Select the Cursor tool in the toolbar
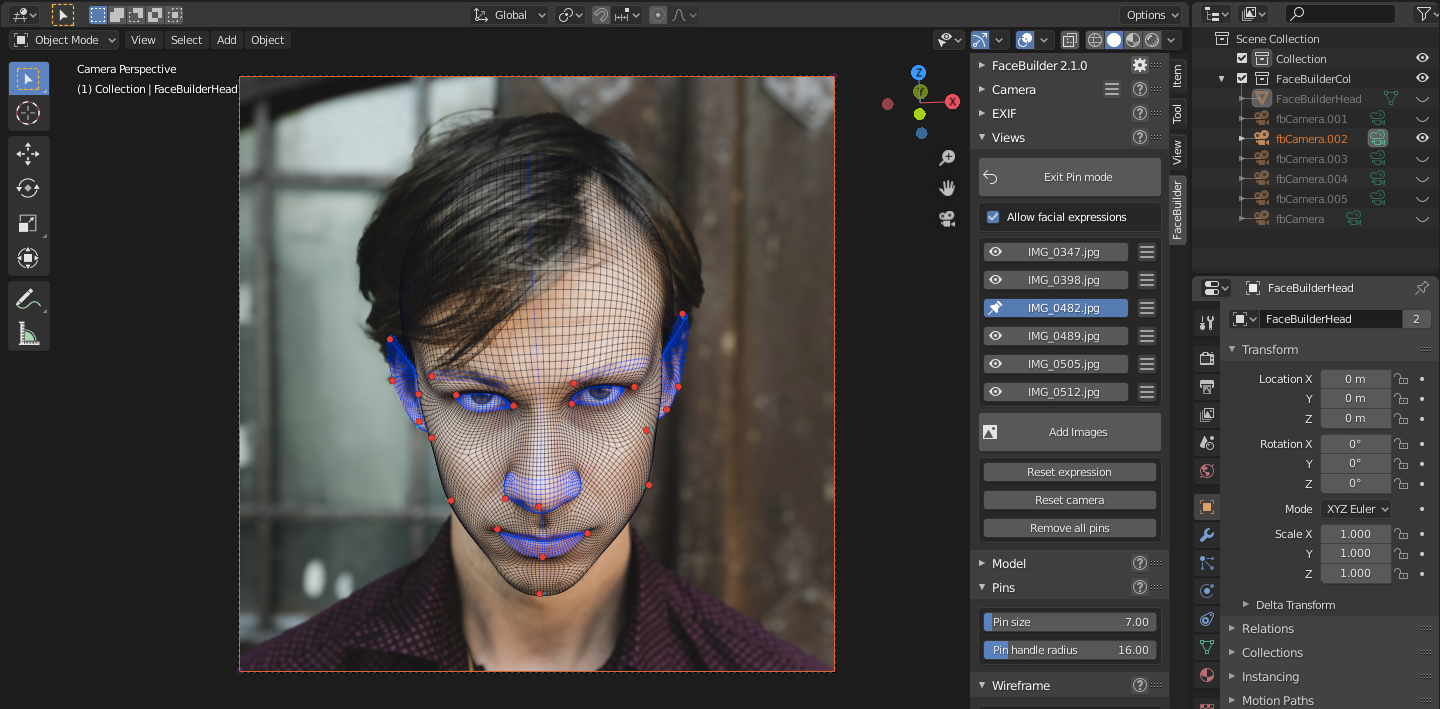The height and width of the screenshot is (709, 1440). (28, 113)
